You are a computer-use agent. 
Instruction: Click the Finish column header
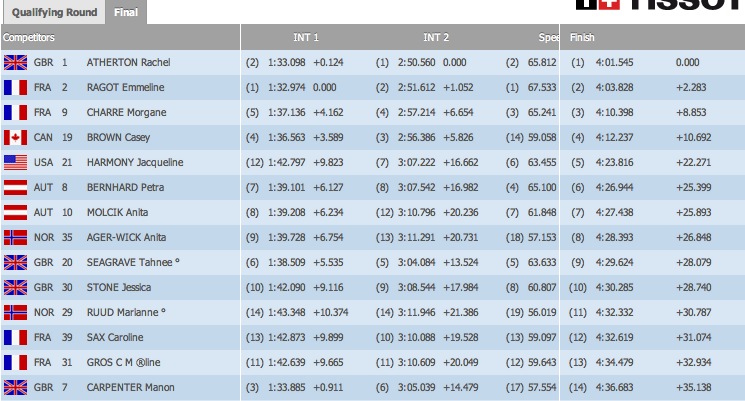click(x=582, y=37)
